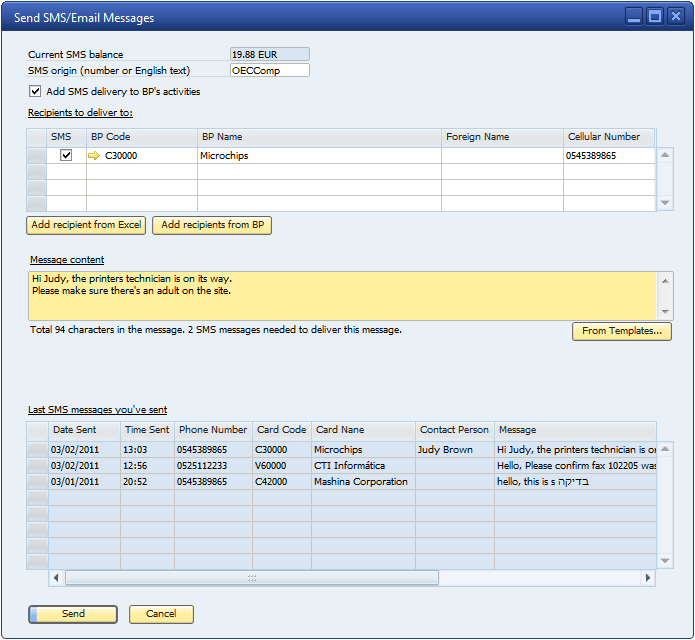Edit the SMS origin field OECComp

pos(269,70)
